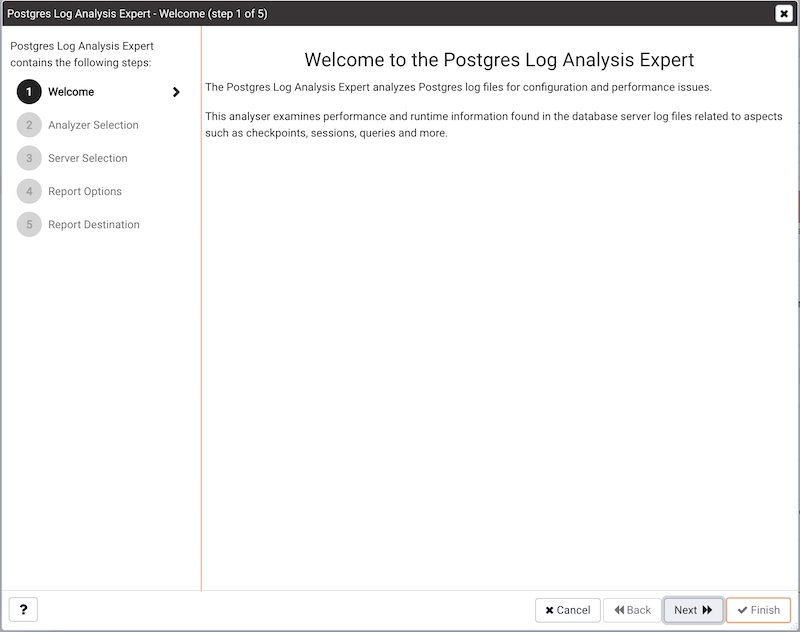Click the 'Welcome to the Postgres Log Analysis Expert' heading

499,60
